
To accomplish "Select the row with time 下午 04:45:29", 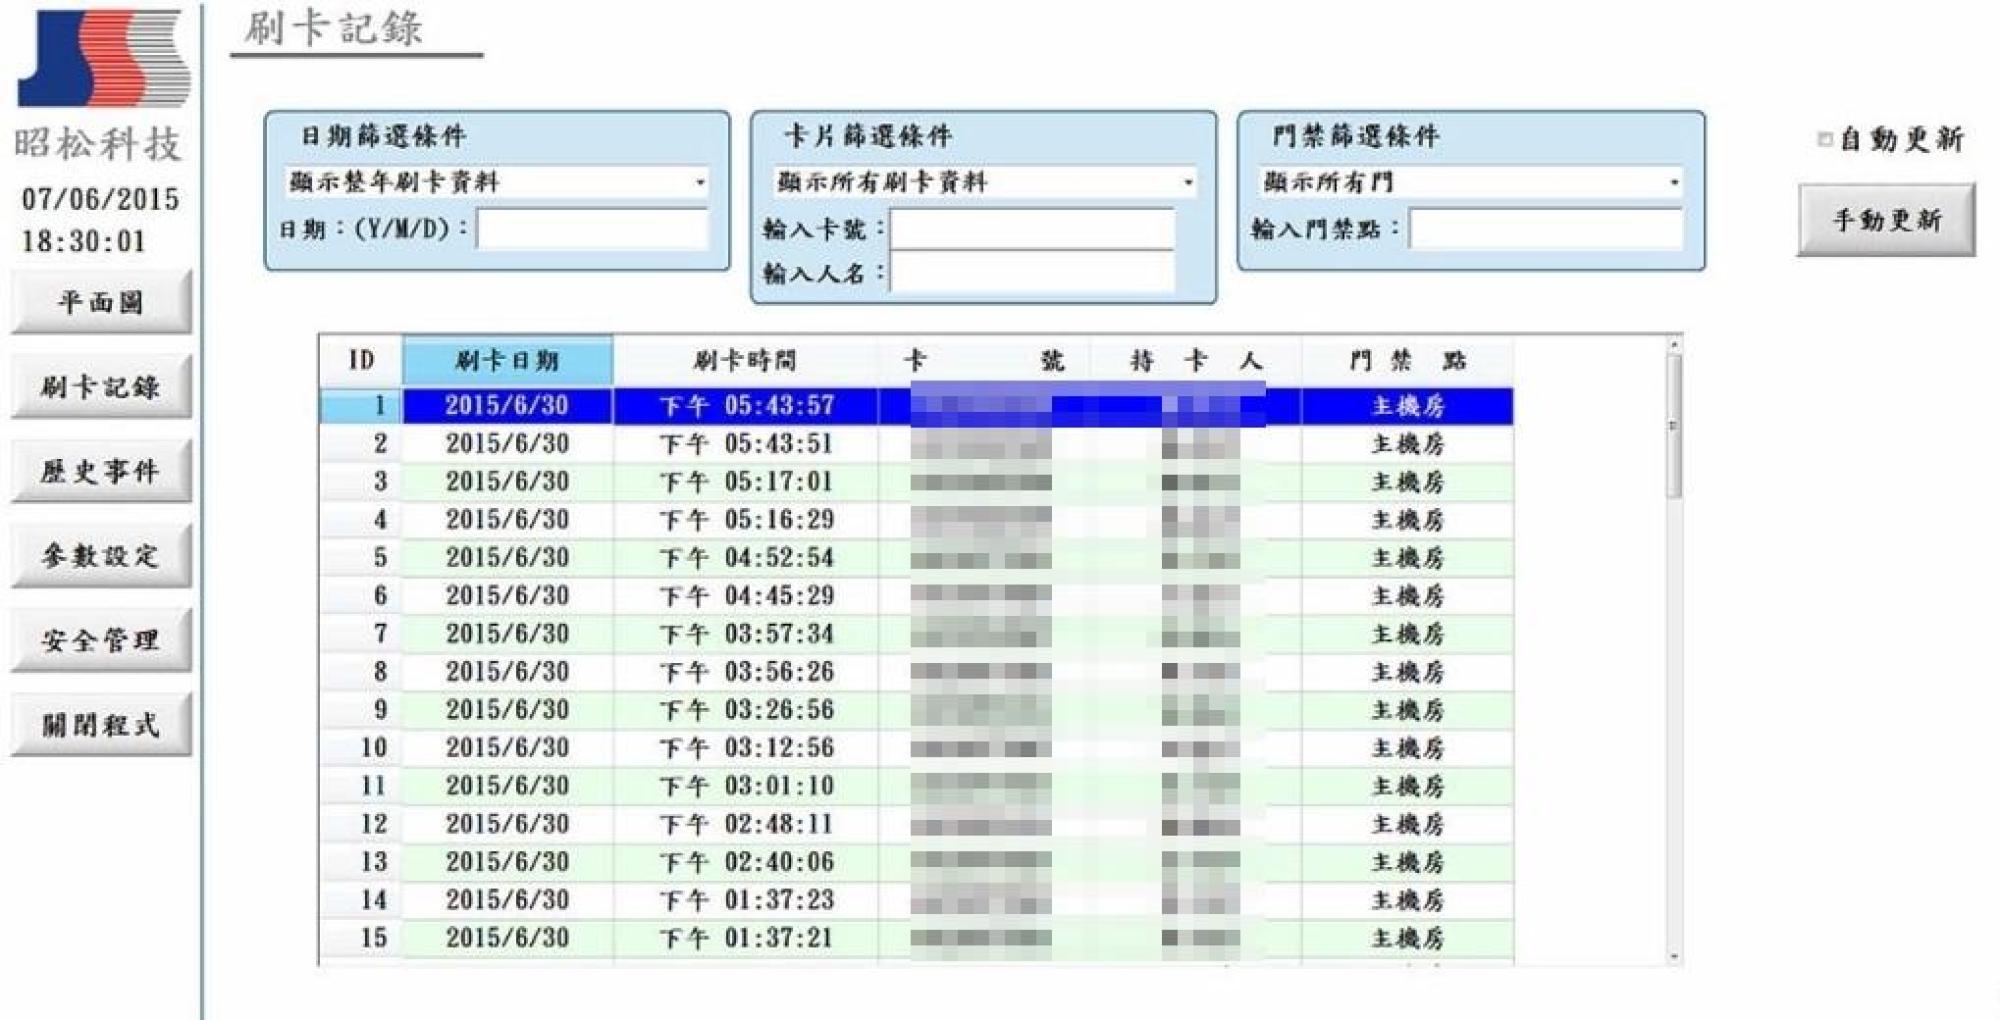I will [x=917, y=596].
